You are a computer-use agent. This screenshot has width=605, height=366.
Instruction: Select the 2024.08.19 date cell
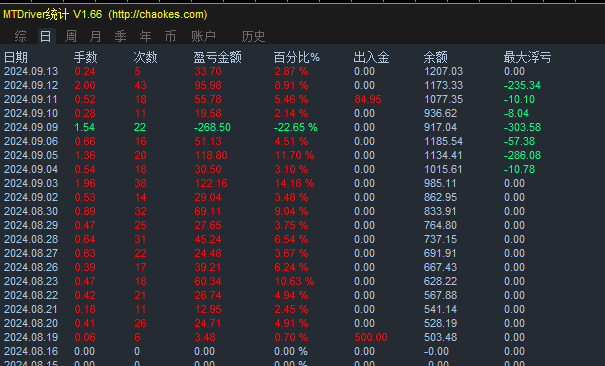click(31, 337)
